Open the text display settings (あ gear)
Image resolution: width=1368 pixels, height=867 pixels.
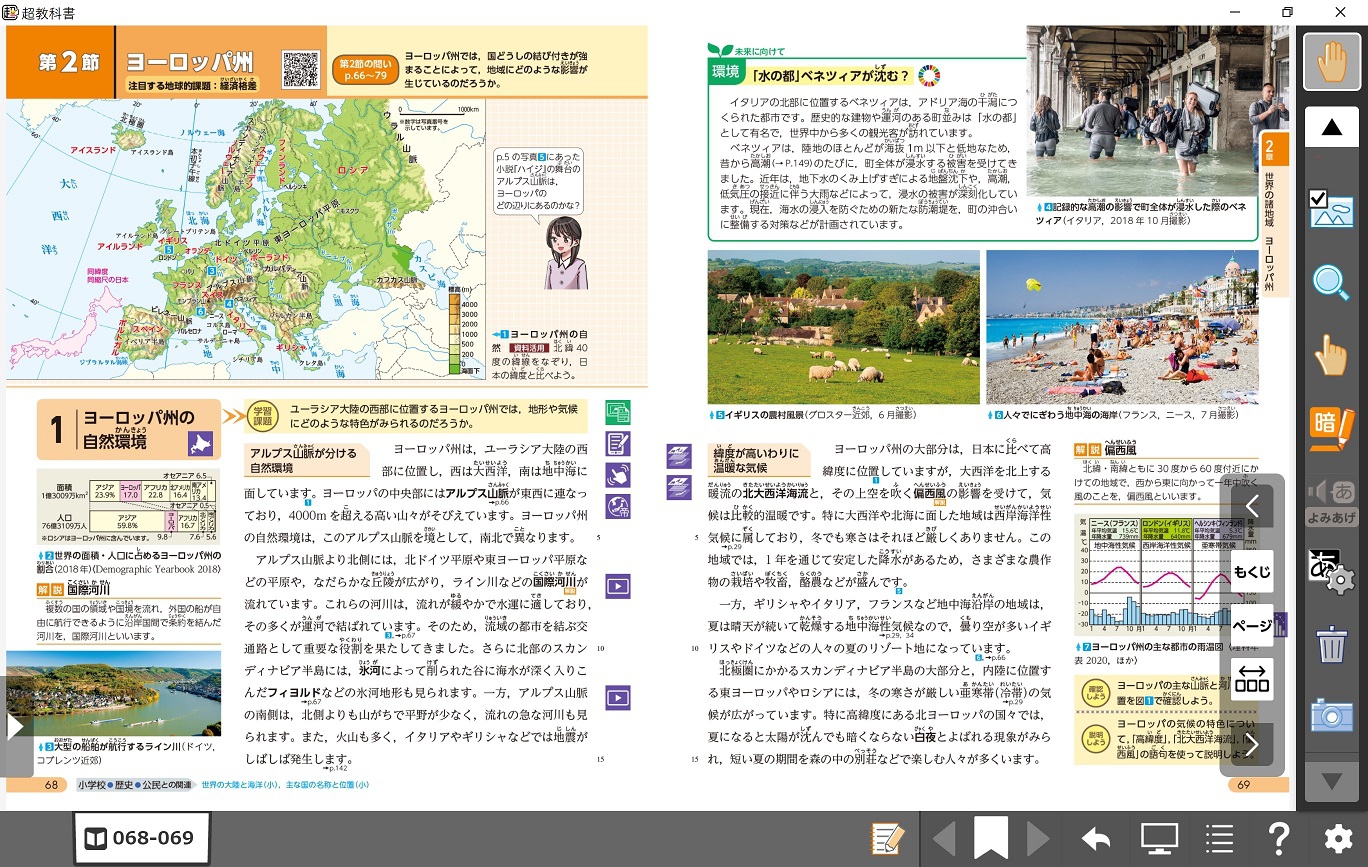click(x=1331, y=570)
